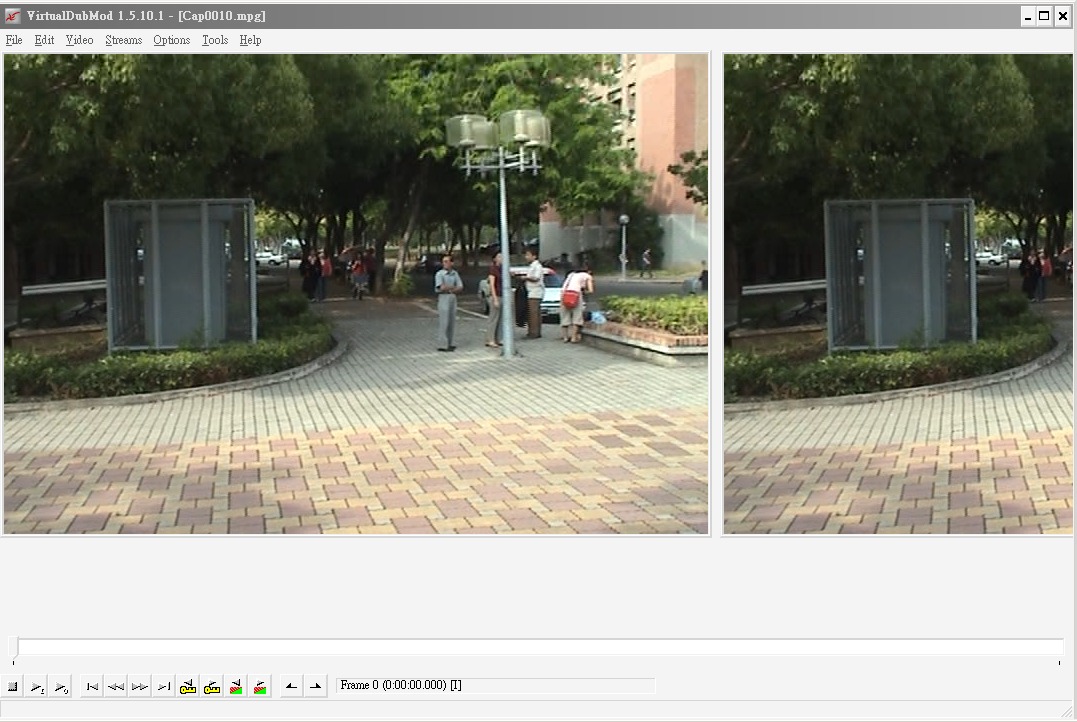Image resolution: width=1077 pixels, height=722 pixels.
Task: Click the Frame 0 position readout field
Action: [495, 686]
